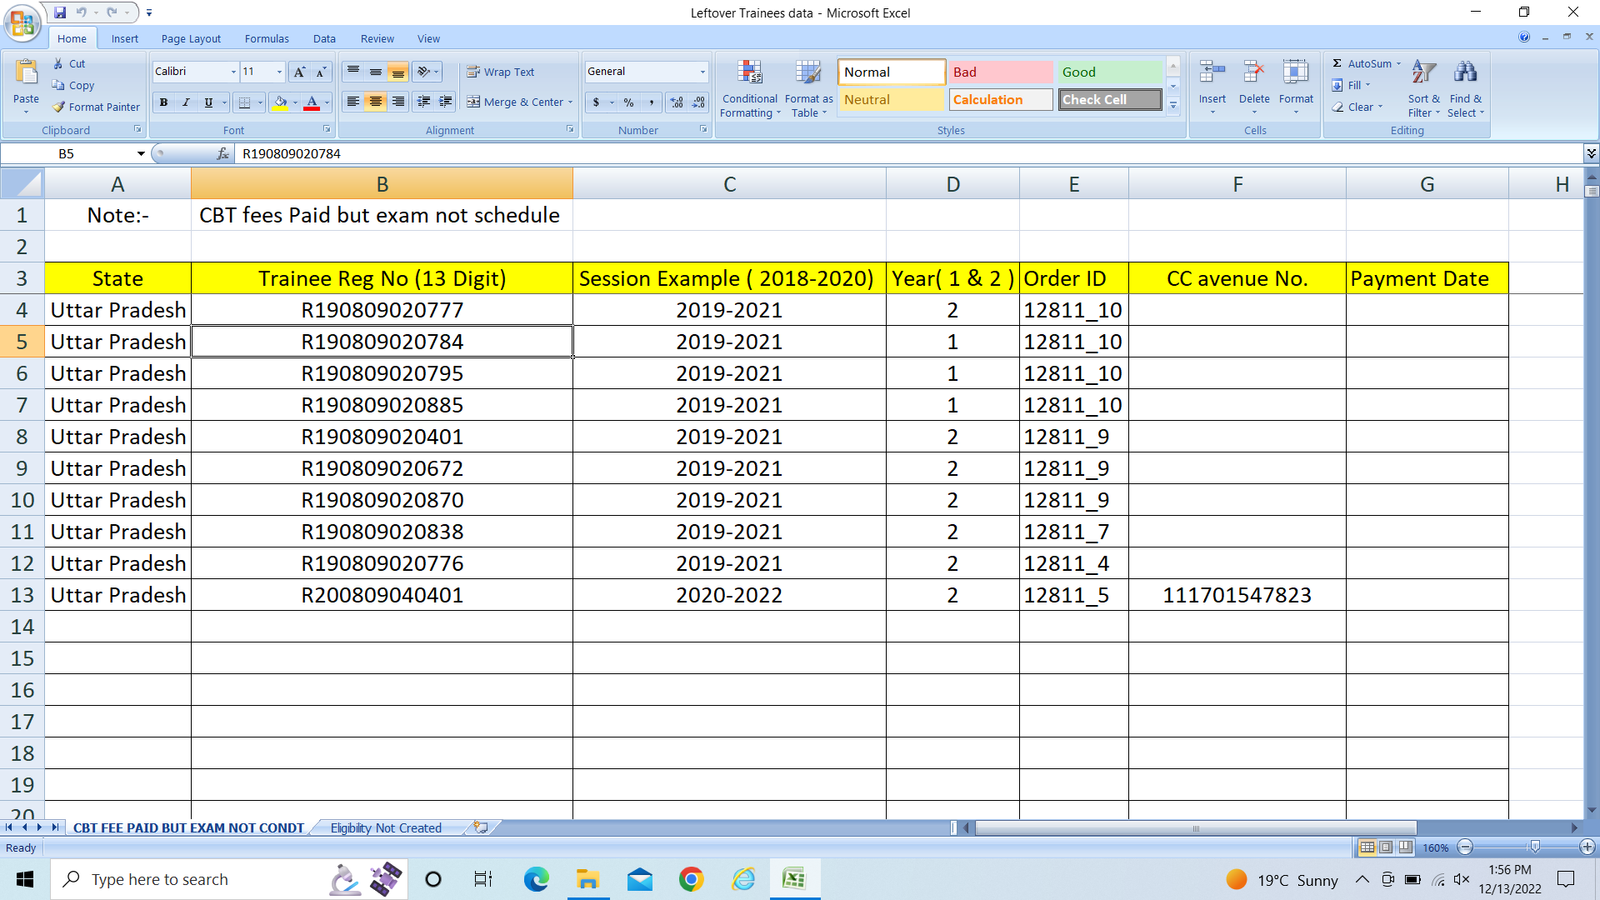Open the Name Box dropdown arrow
The width and height of the screenshot is (1600, 900).
[x=141, y=154]
